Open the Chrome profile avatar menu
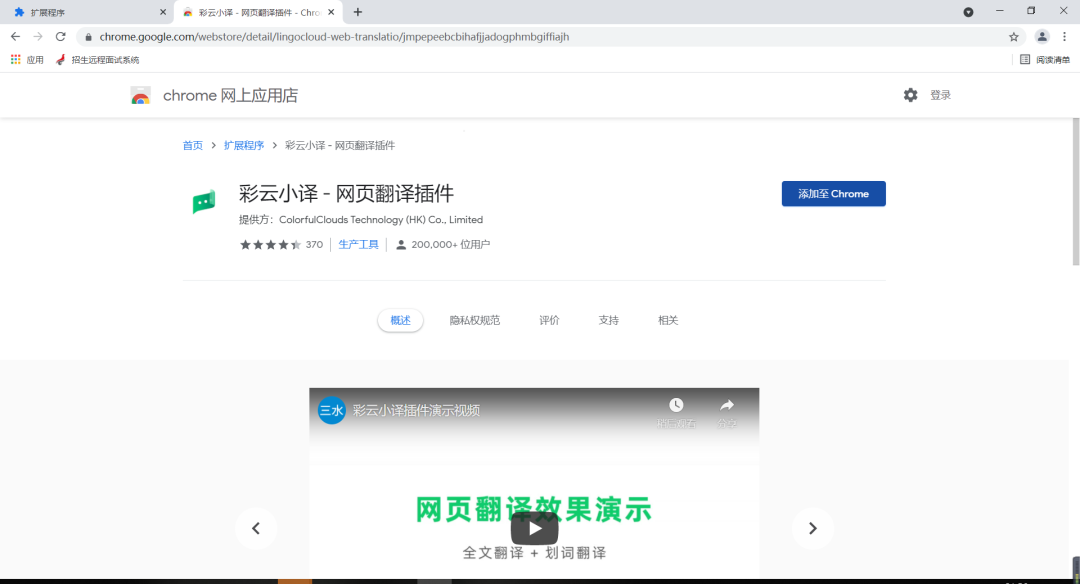The height and width of the screenshot is (584, 1080). [1042, 36]
